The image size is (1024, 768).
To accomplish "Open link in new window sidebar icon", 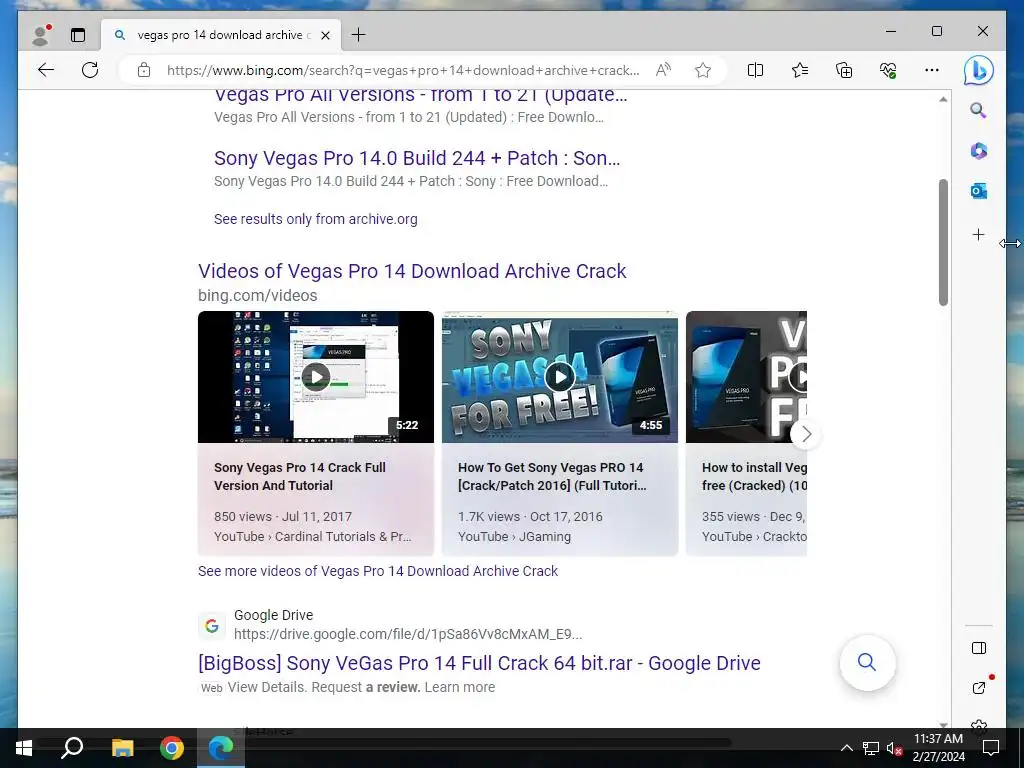I will pos(979,687).
